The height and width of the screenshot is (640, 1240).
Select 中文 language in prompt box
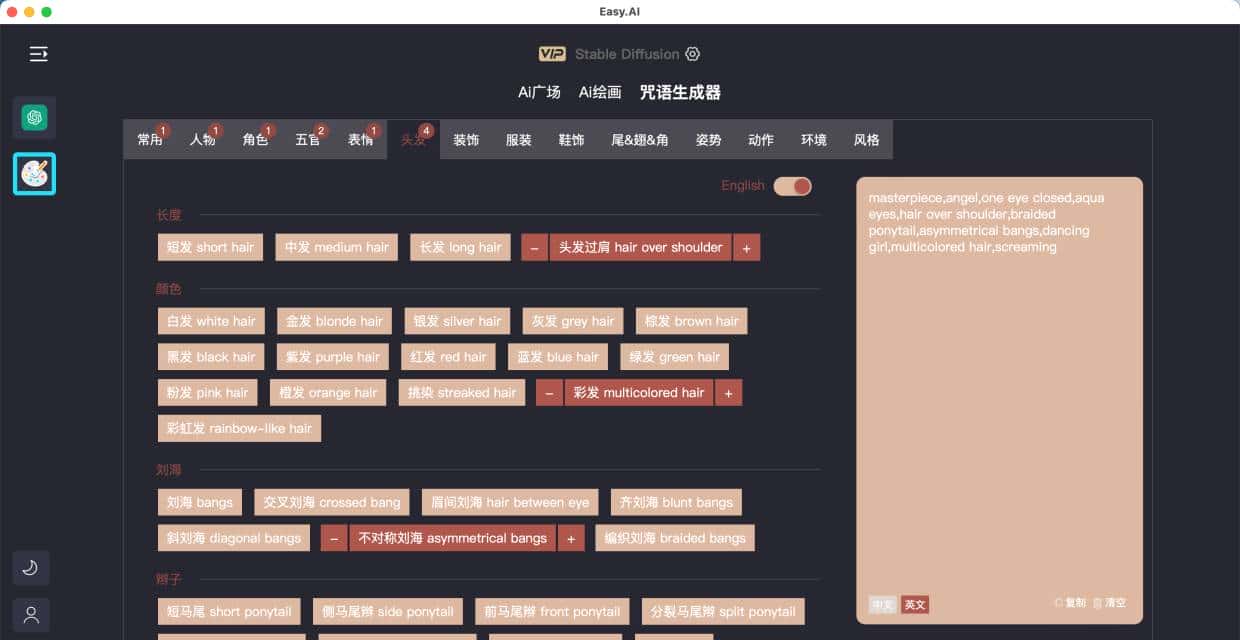pyautogui.click(x=881, y=604)
